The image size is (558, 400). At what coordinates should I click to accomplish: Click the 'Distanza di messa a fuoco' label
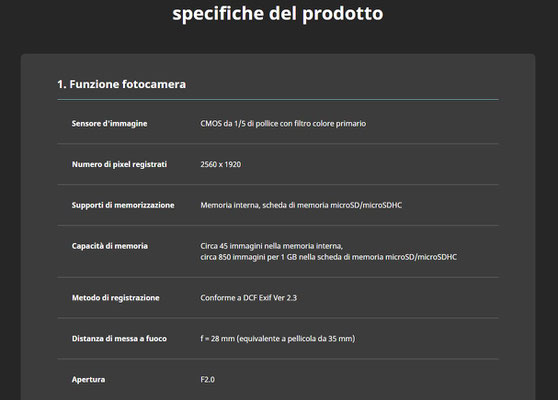pos(119,339)
